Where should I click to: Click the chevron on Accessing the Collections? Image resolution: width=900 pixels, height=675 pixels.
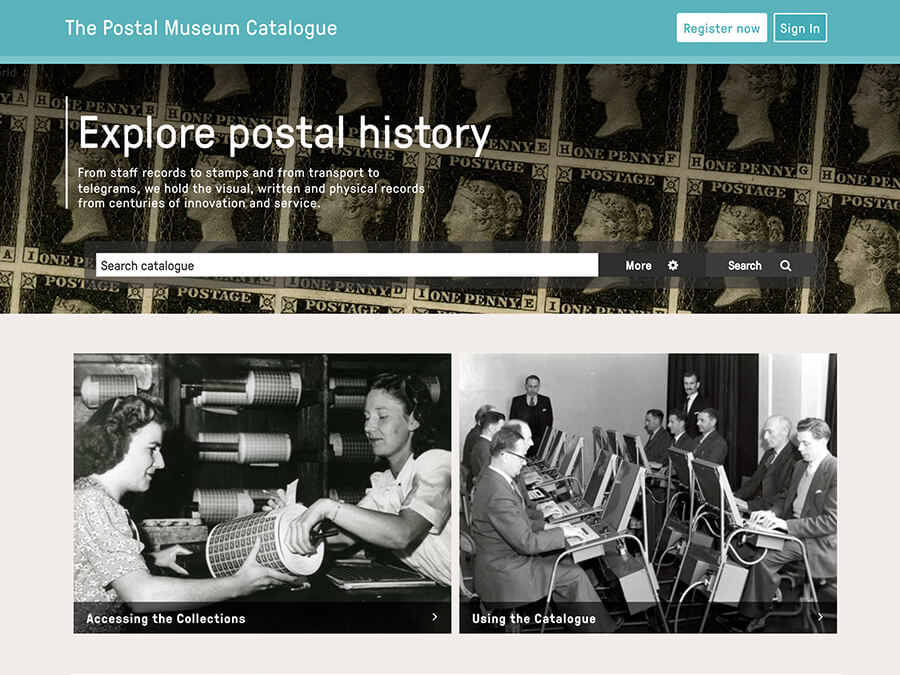pos(435,617)
